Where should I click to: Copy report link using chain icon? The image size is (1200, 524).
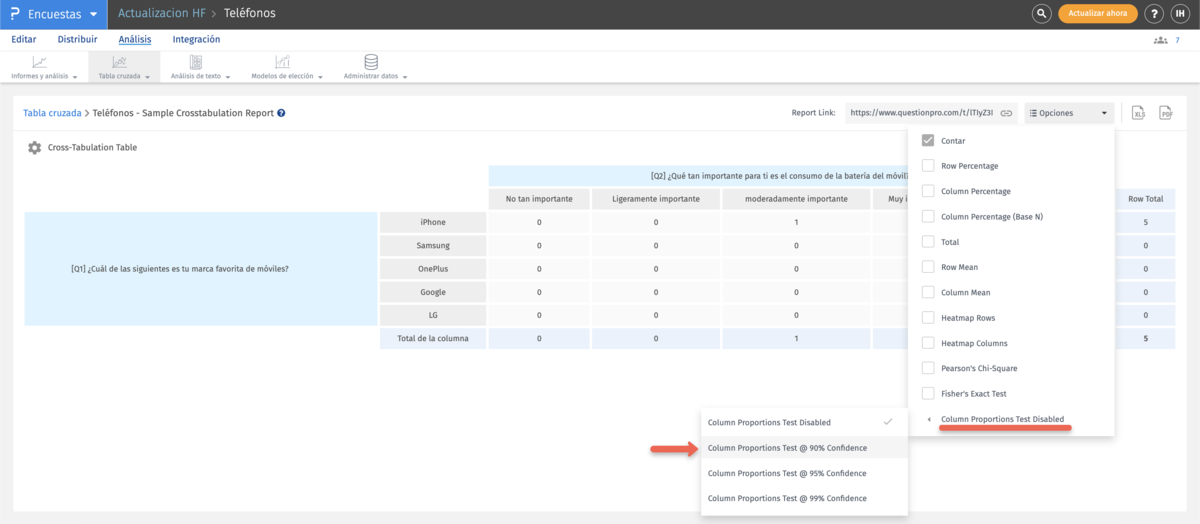pos(1007,114)
